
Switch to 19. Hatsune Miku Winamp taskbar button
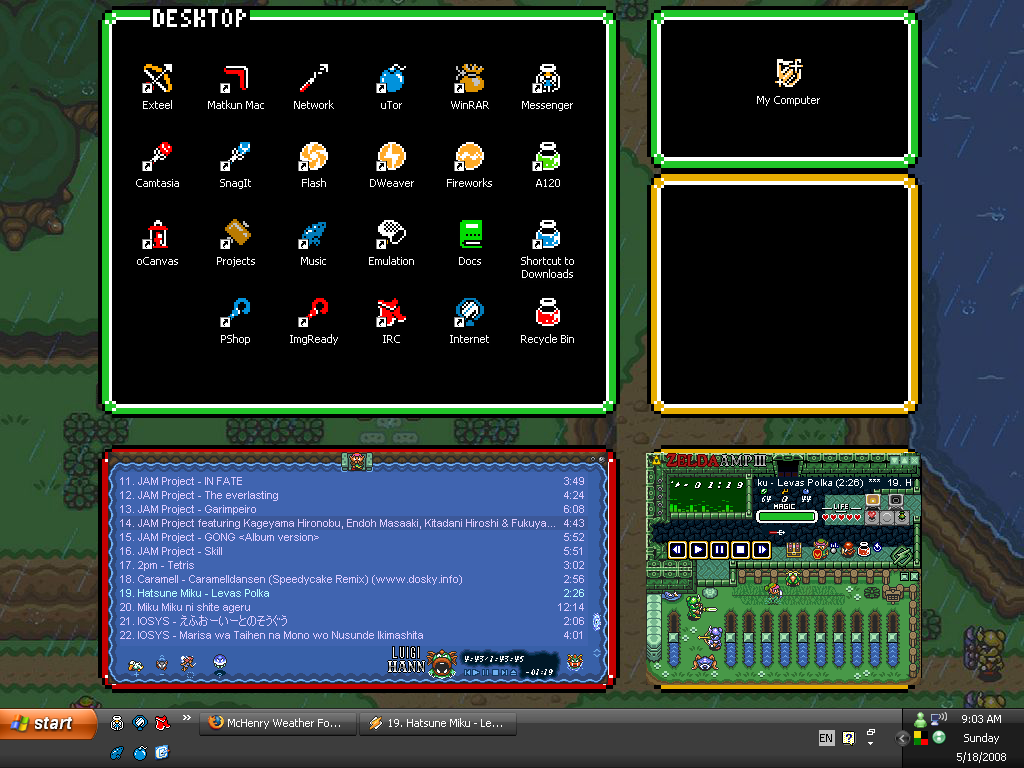(x=438, y=723)
